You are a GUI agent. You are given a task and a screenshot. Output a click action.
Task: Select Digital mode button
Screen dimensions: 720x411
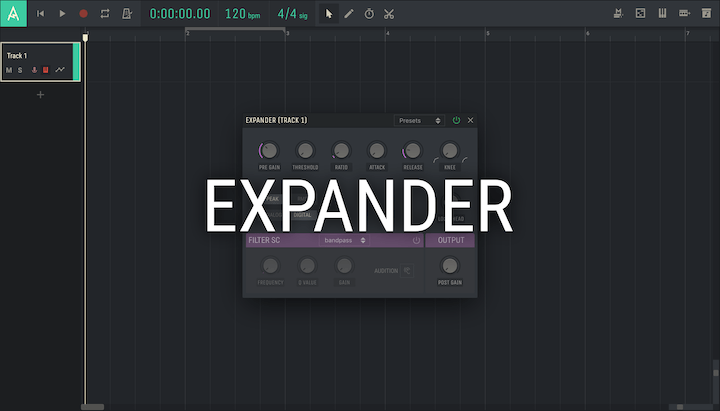click(302, 214)
